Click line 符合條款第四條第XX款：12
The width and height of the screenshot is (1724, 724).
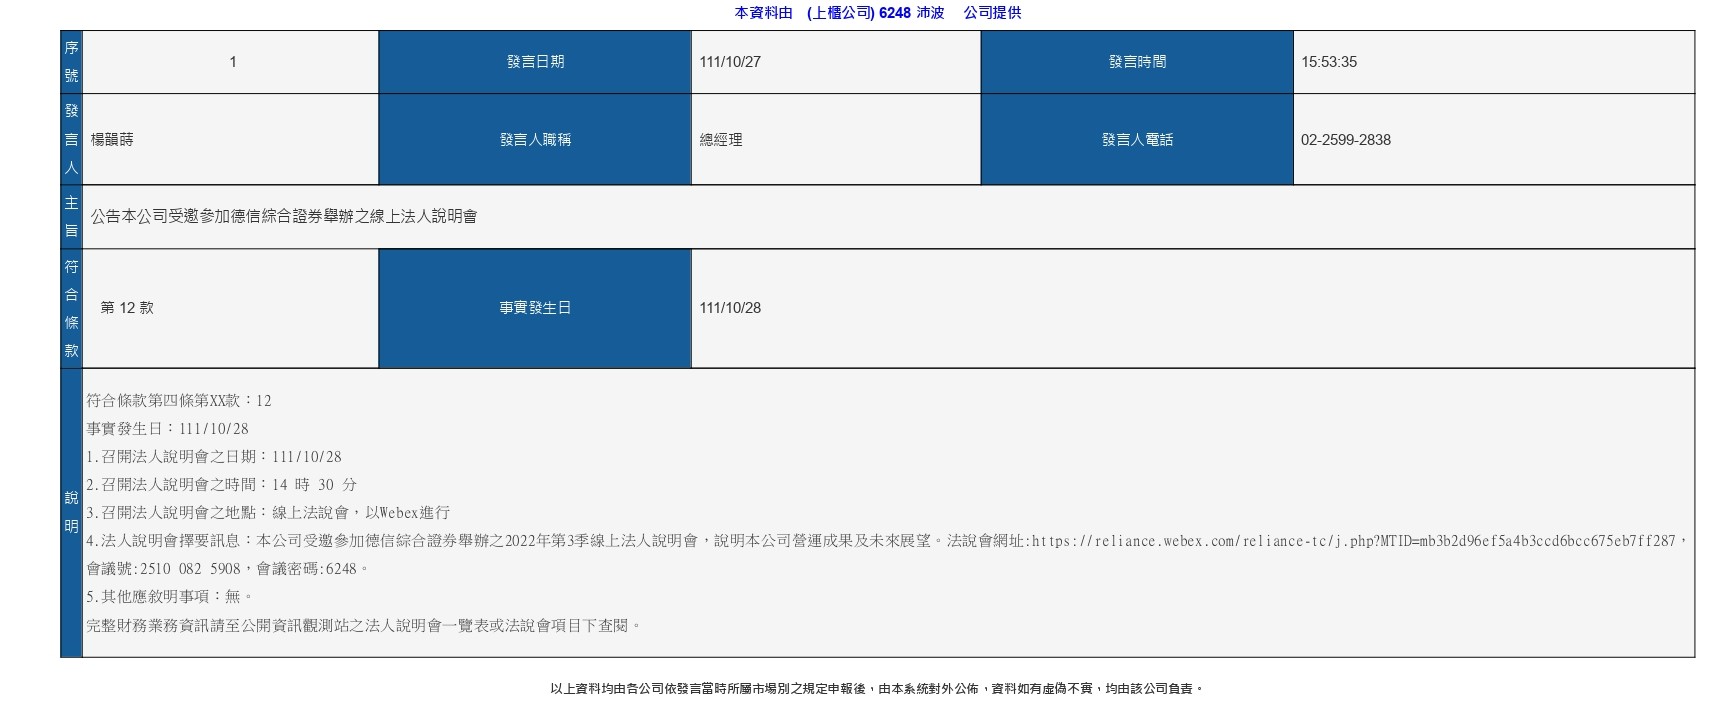coord(179,401)
